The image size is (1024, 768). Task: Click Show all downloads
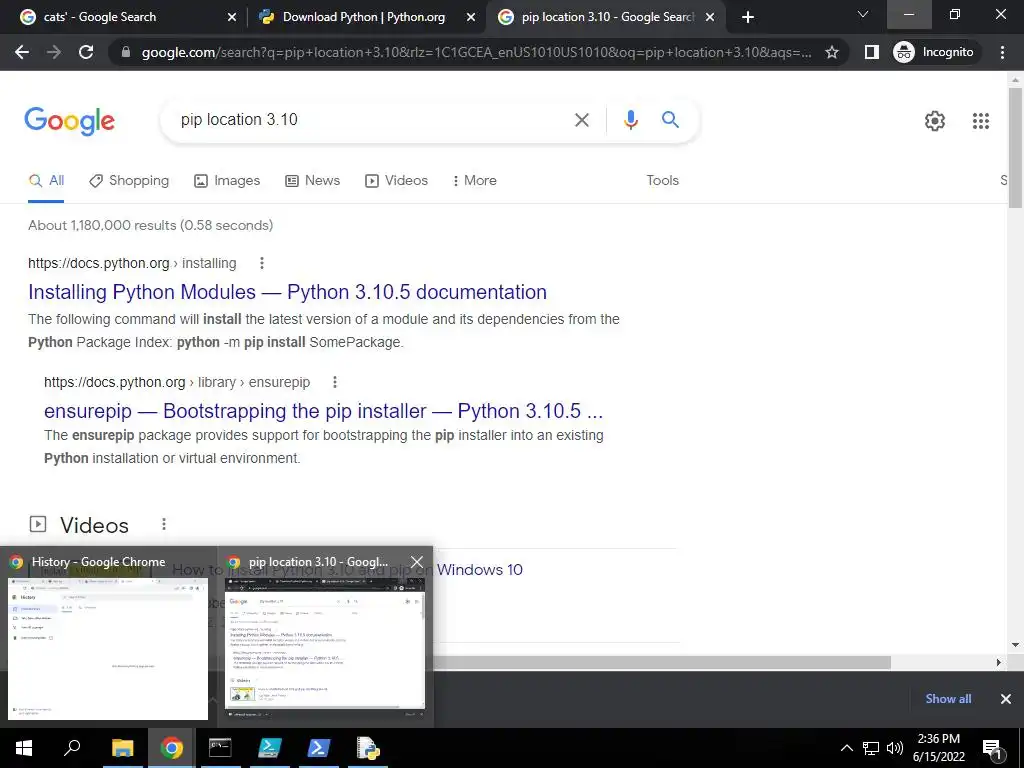tap(948, 699)
